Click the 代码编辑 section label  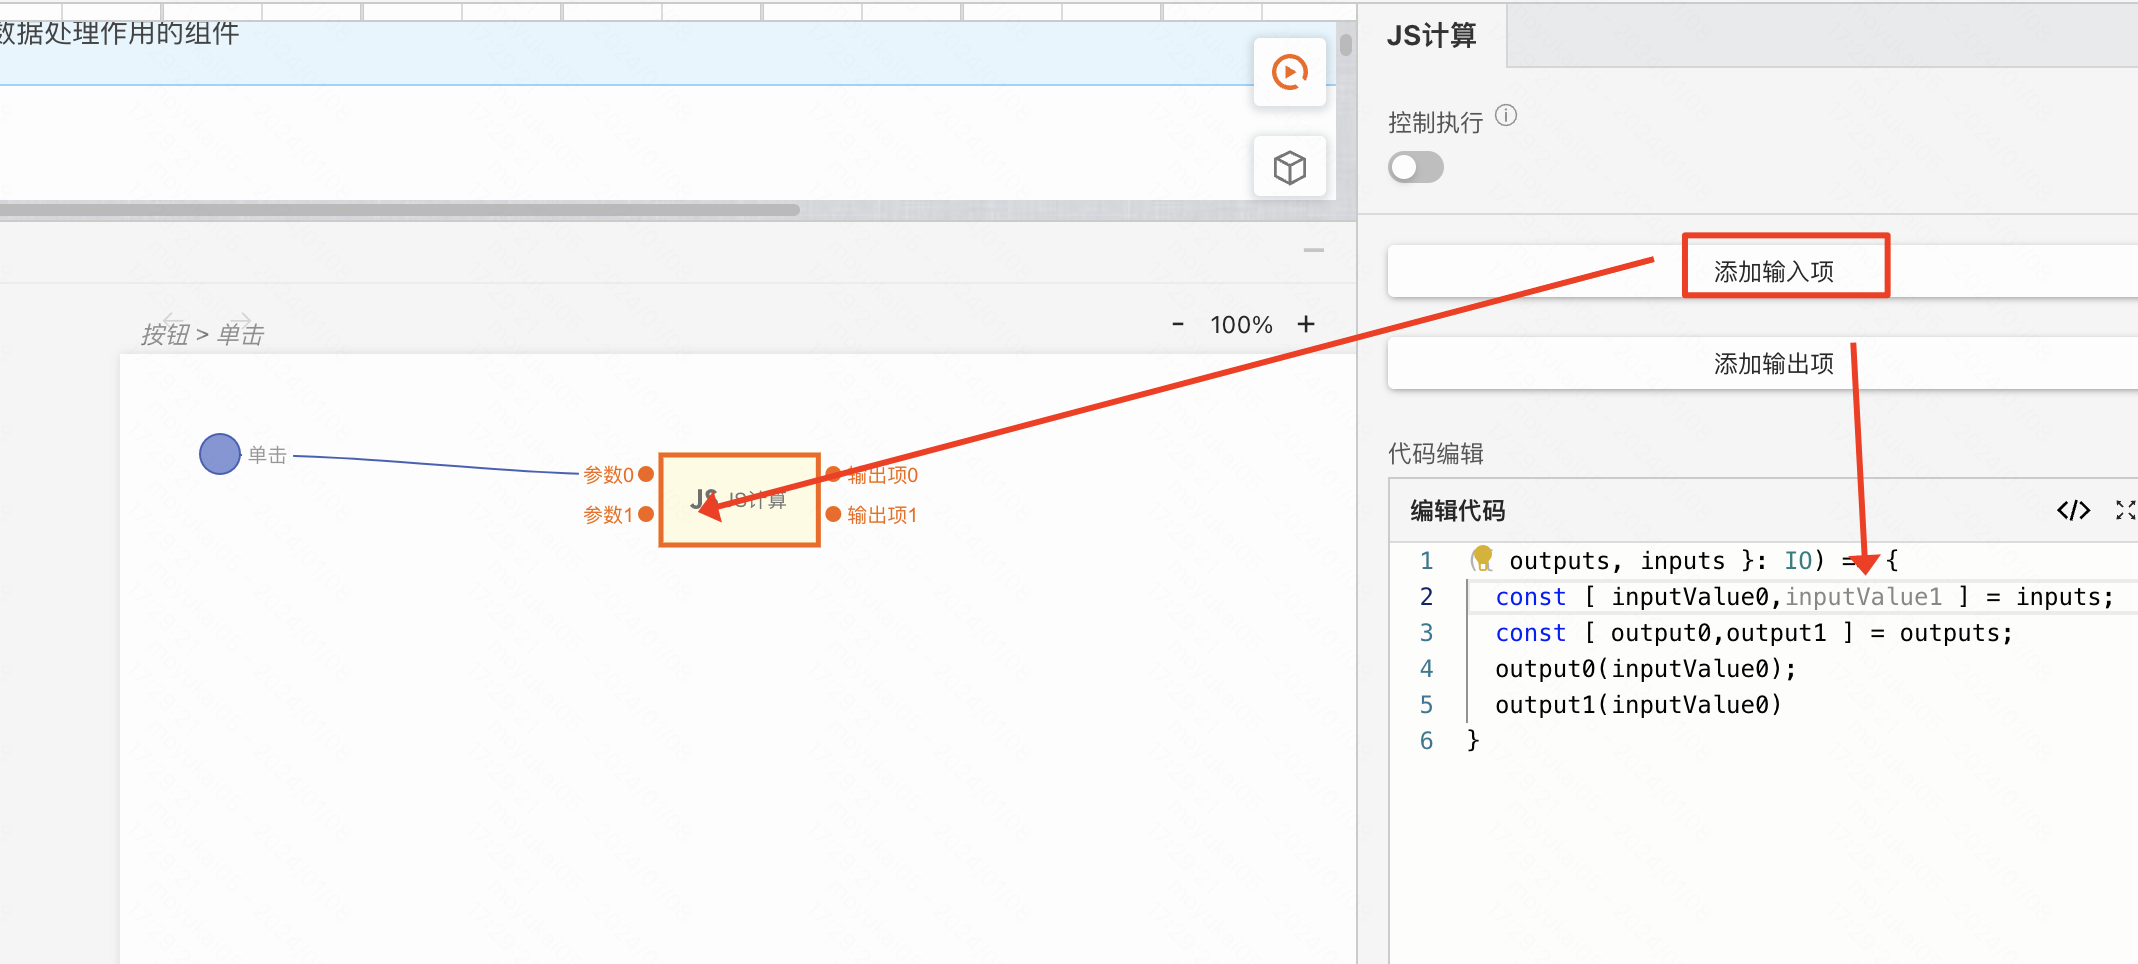point(1436,453)
